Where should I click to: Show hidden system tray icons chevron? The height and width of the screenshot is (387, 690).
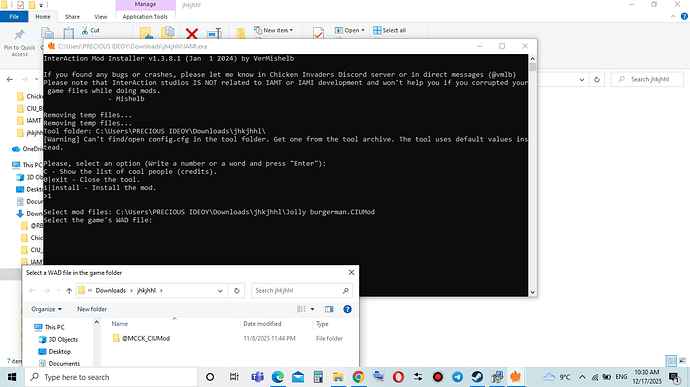(582, 377)
